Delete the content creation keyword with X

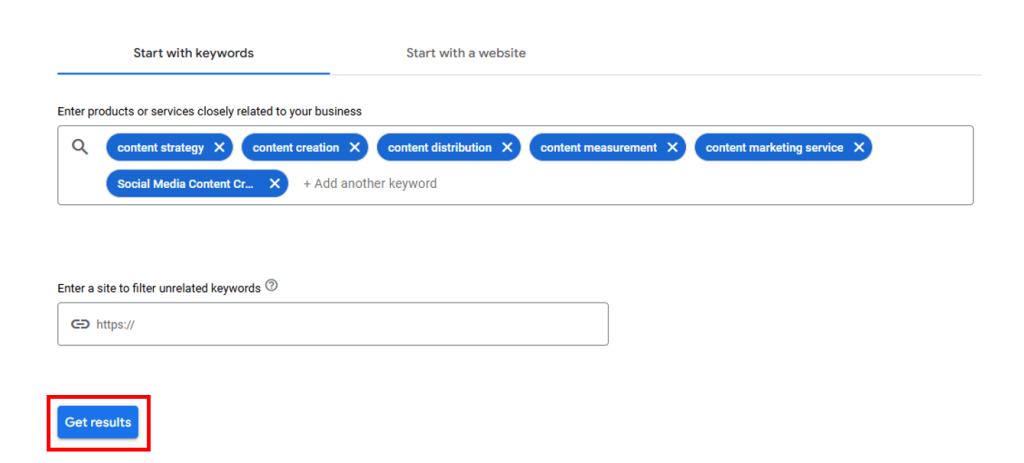click(355, 148)
